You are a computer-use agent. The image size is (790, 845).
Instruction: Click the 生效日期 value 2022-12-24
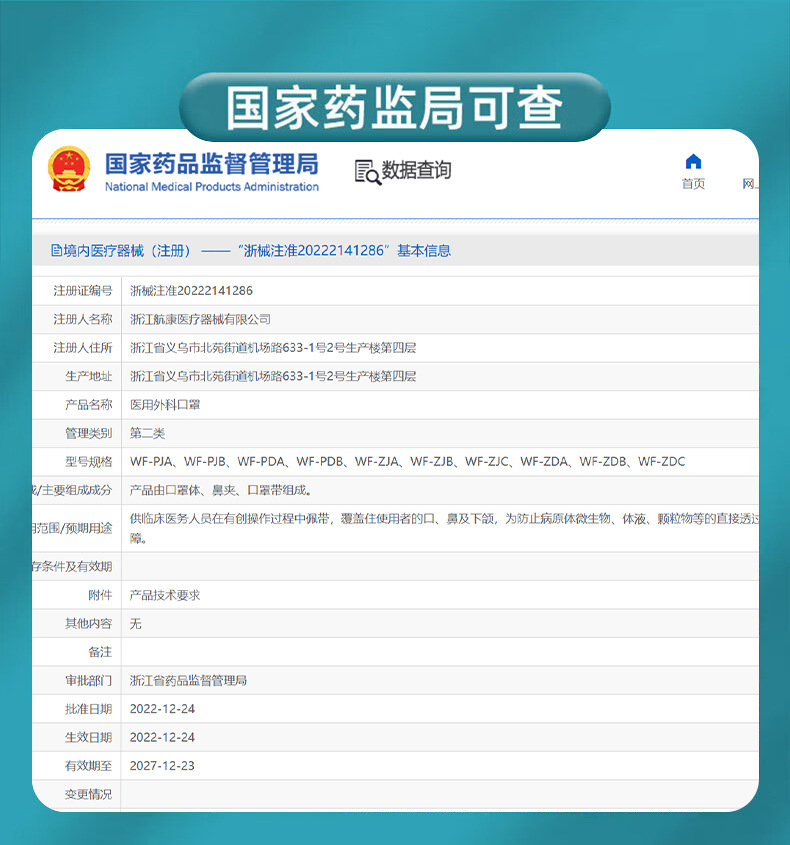click(162, 737)
